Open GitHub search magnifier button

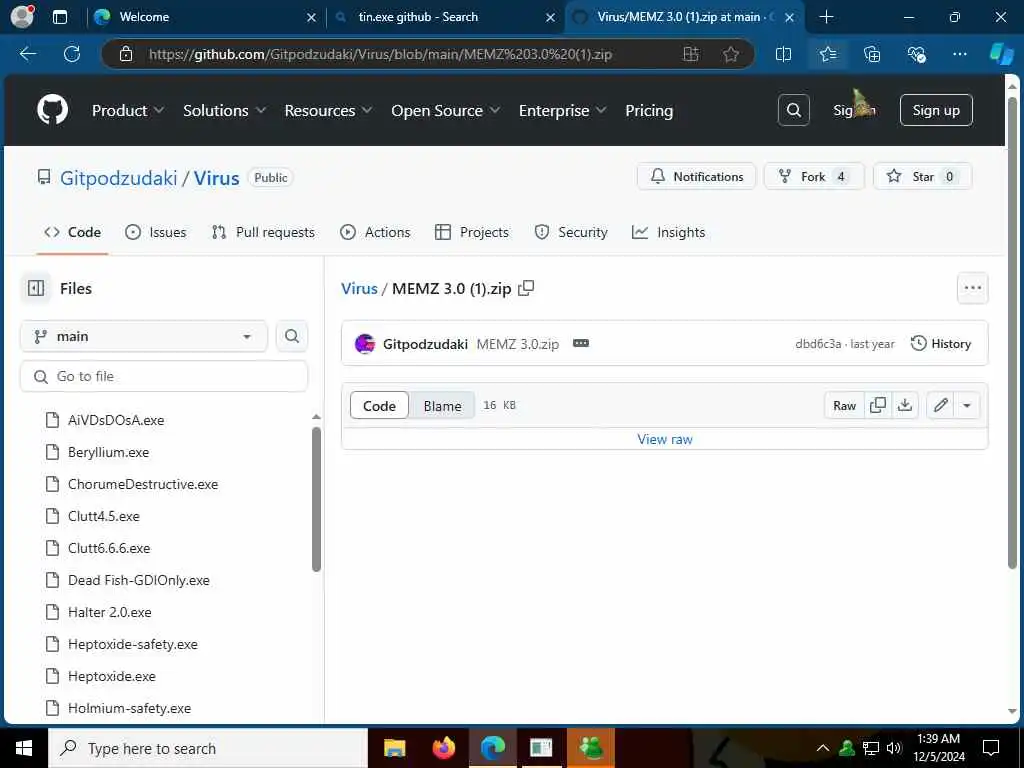click(x=793, y=110)
